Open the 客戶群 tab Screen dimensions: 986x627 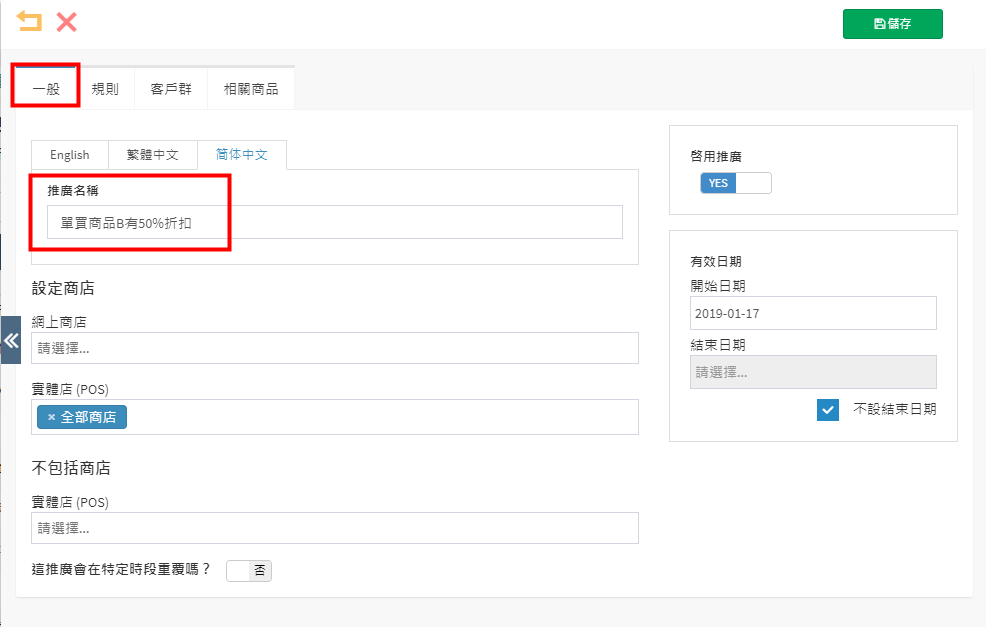170,89
